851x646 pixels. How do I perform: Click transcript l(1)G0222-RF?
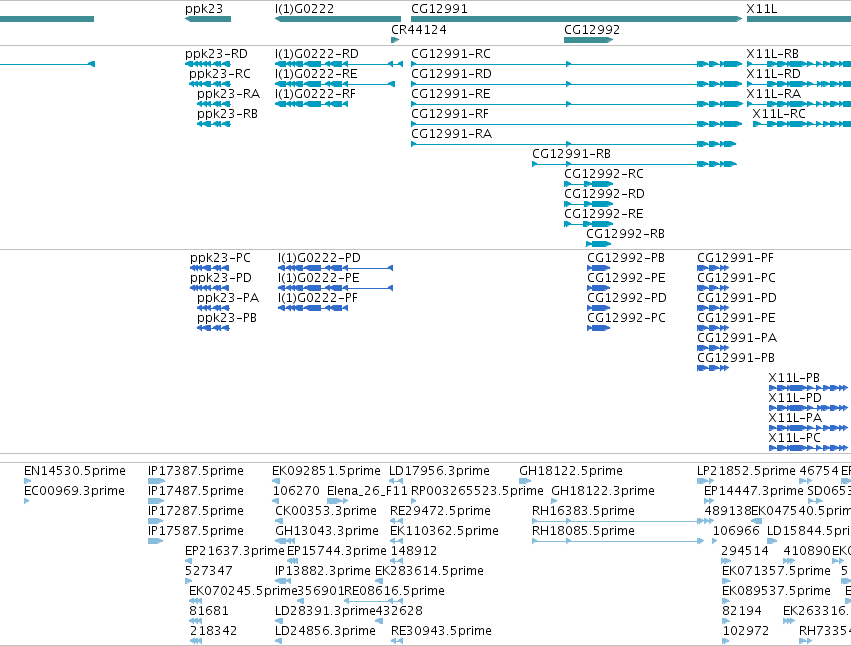[315, 94]
